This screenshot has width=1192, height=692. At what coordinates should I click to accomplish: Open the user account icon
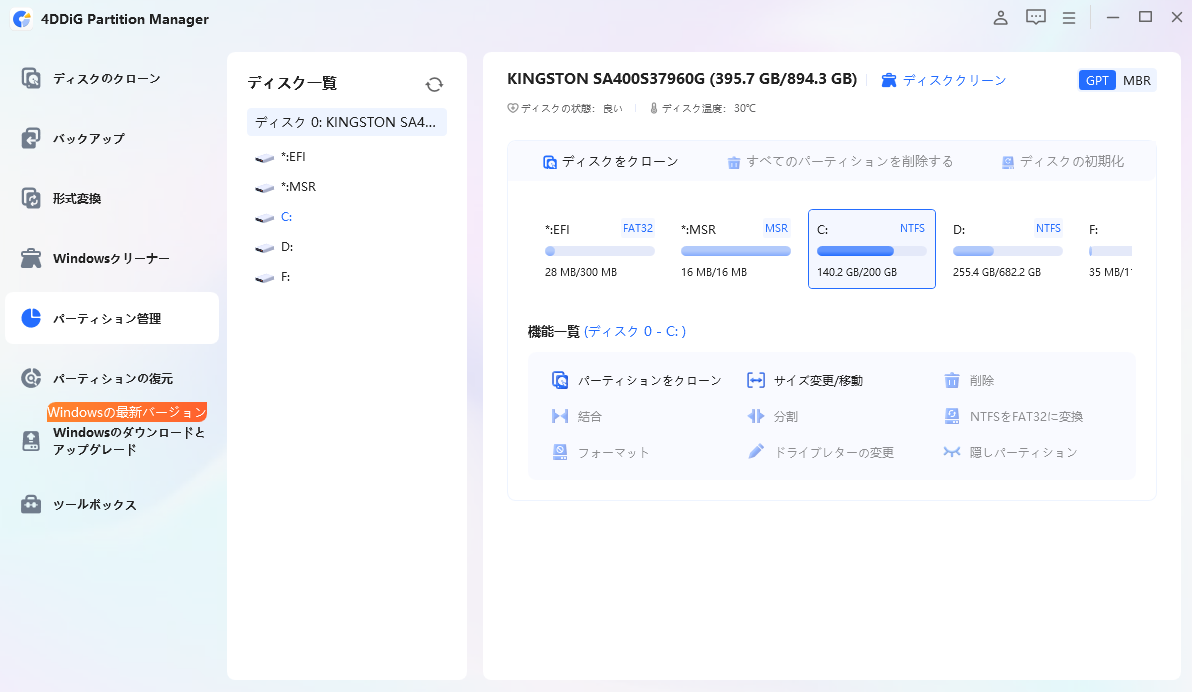[1000, 17]
